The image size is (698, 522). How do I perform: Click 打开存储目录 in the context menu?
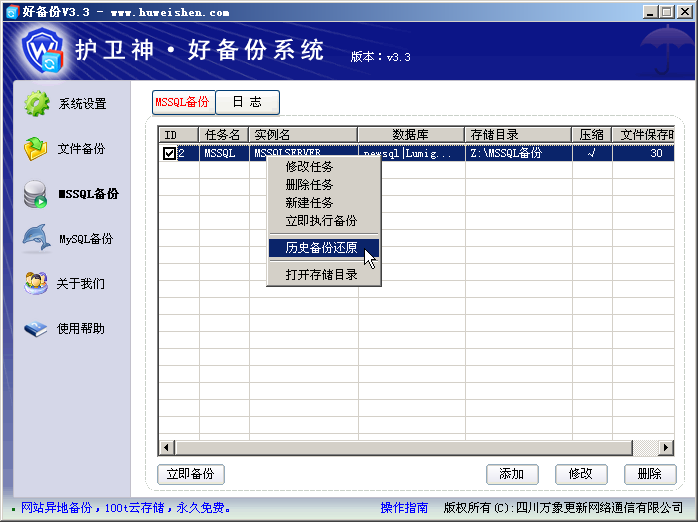[321, 274]
